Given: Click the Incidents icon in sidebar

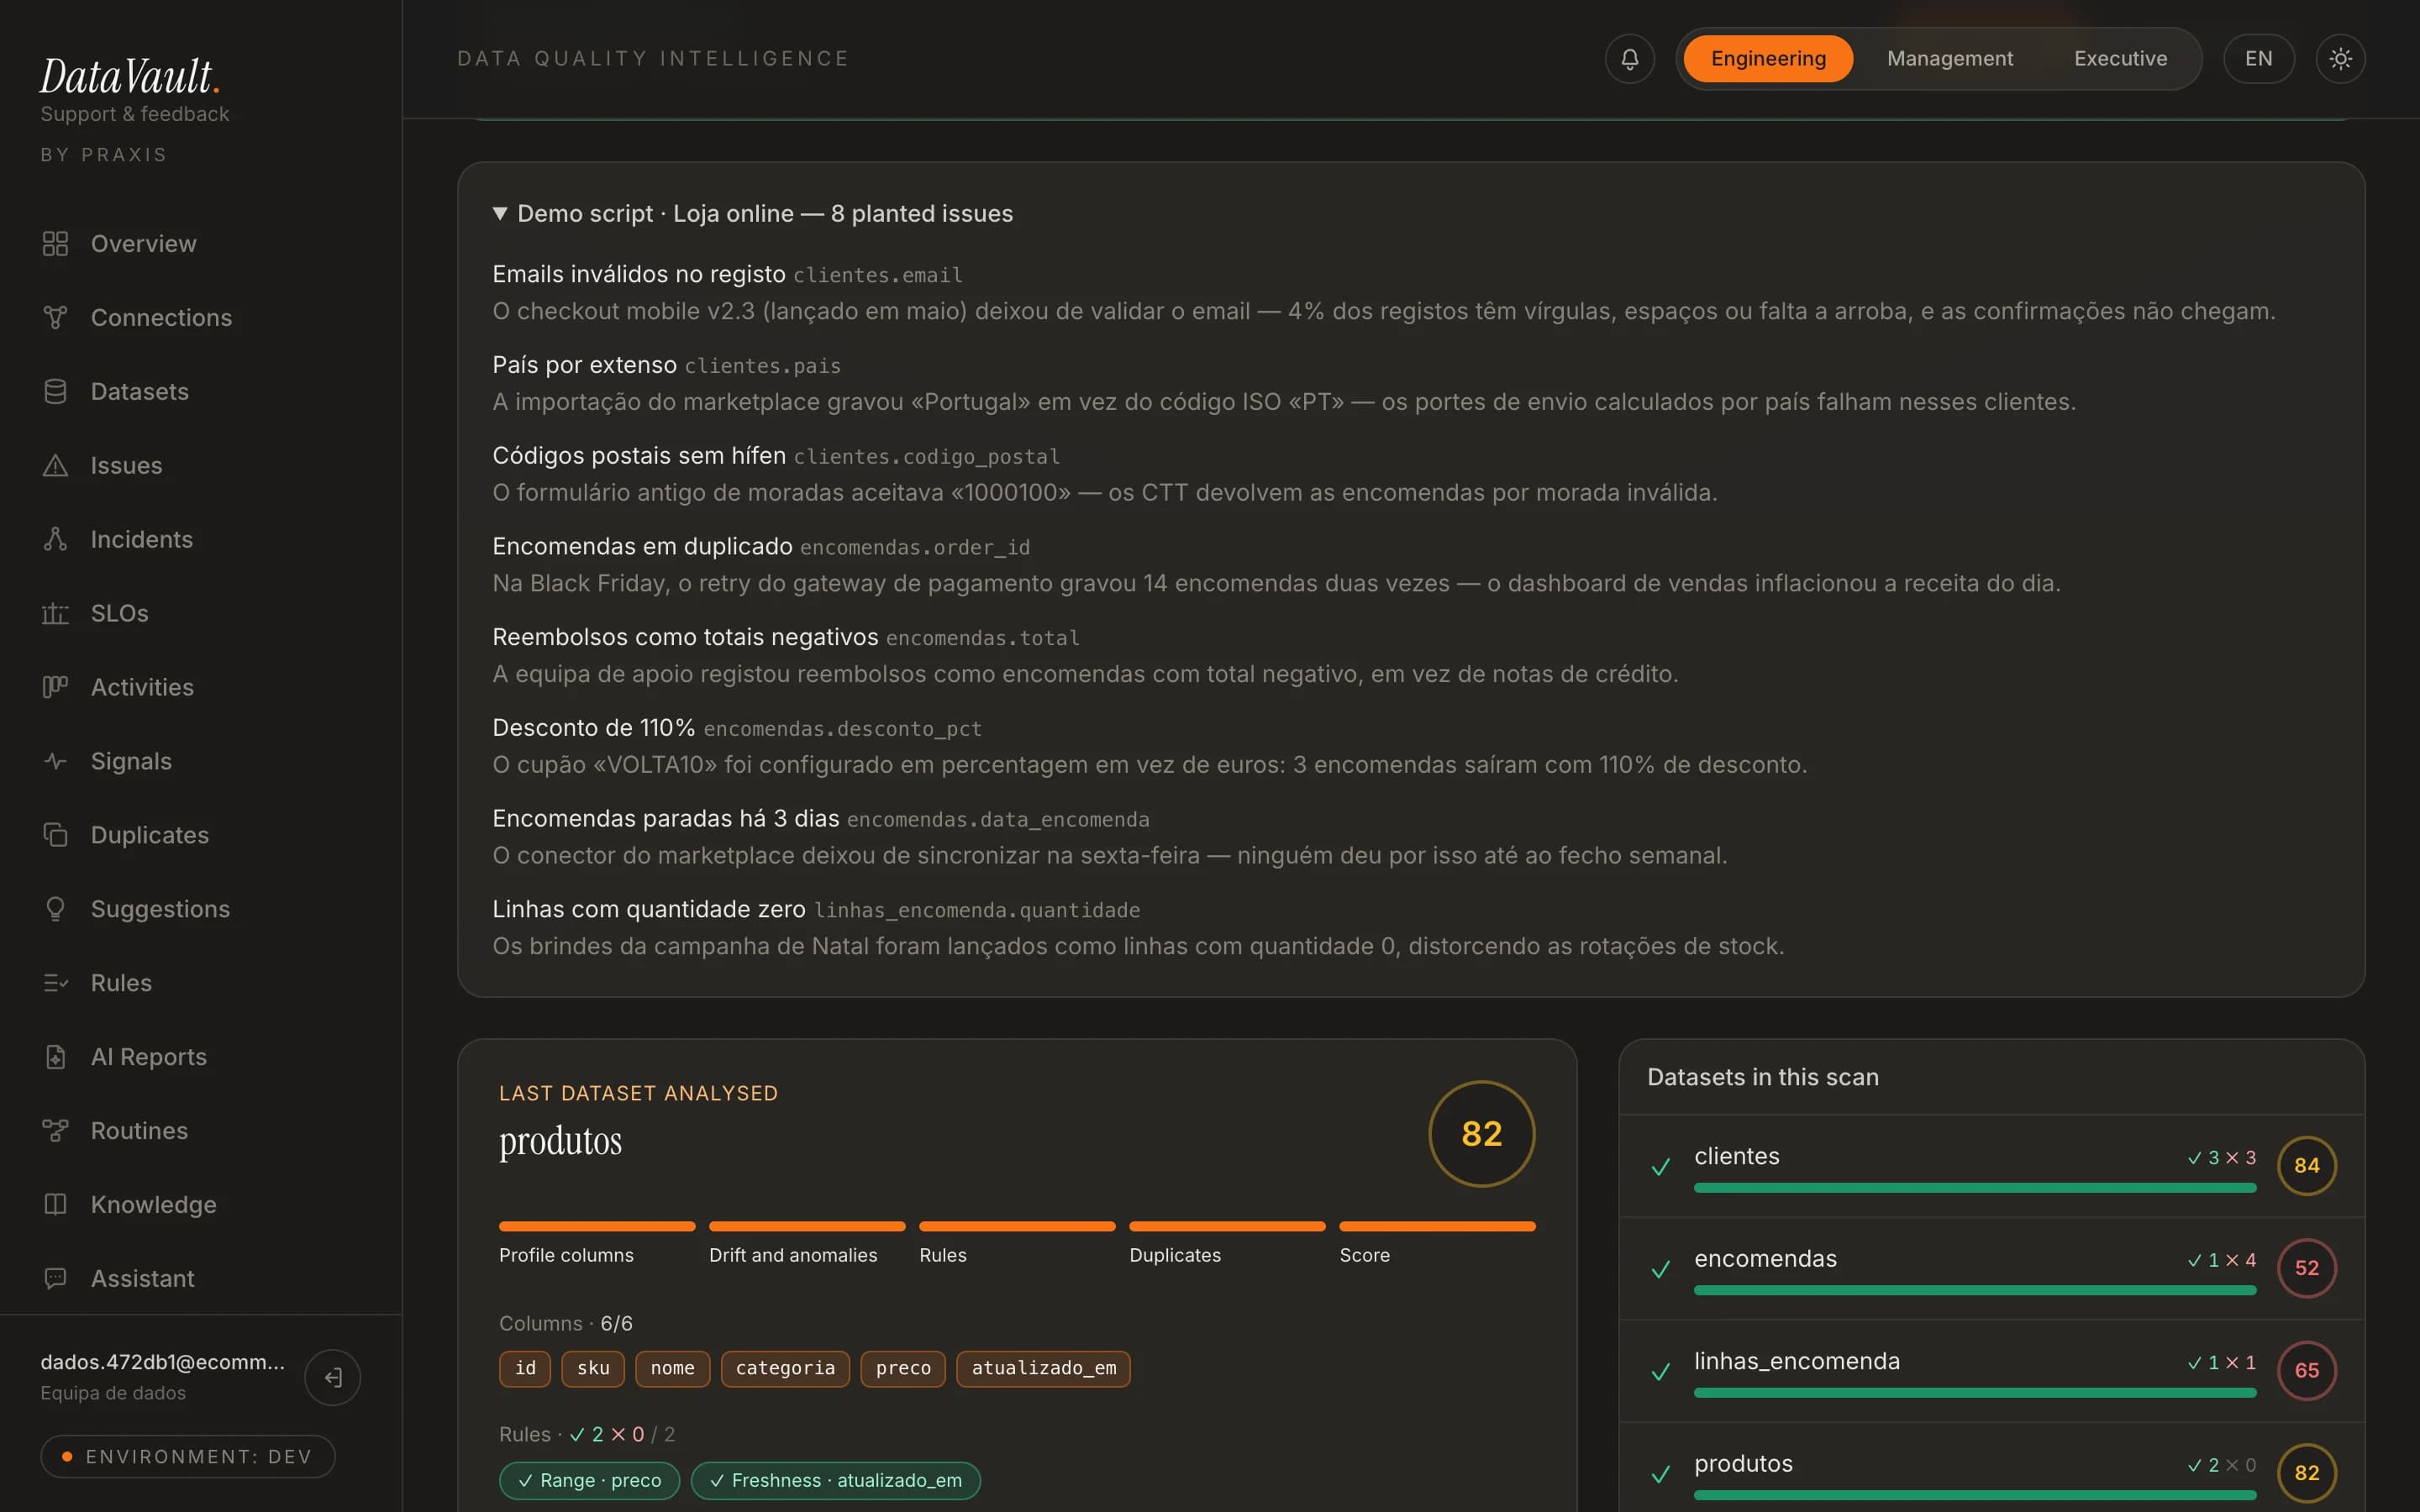Looking at the screenshot, I should [55, 539].
